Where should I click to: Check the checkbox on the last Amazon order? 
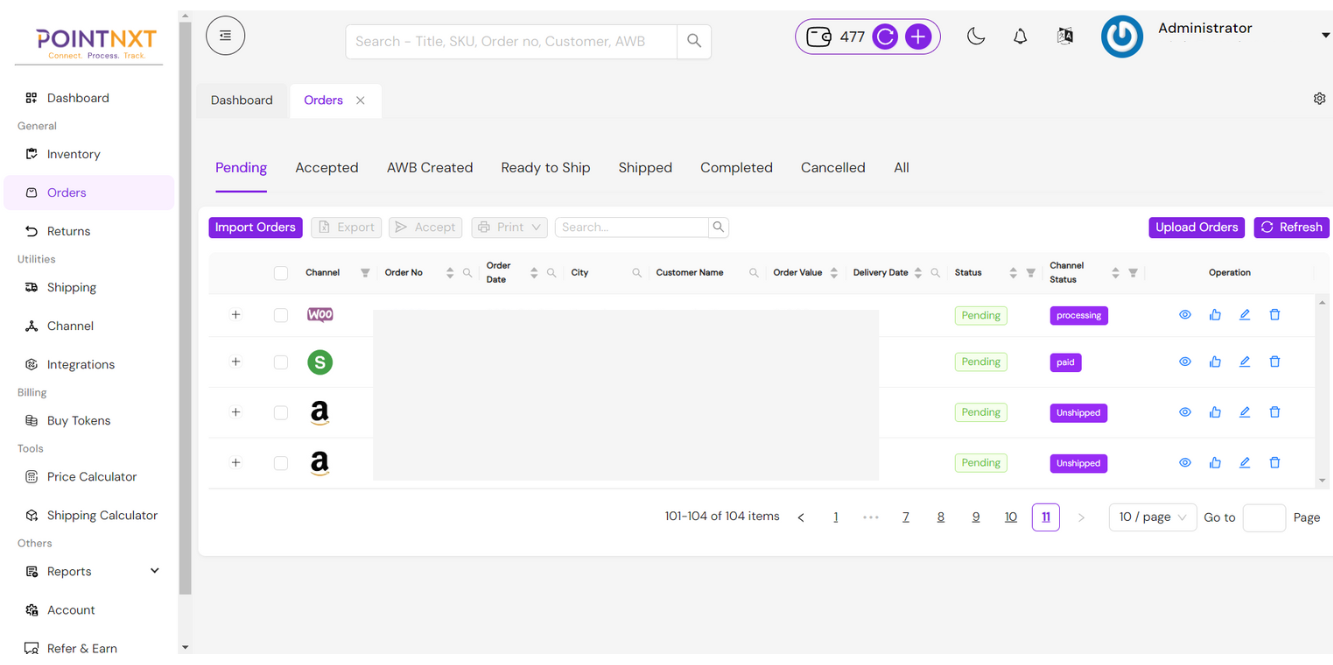[281, 463]
